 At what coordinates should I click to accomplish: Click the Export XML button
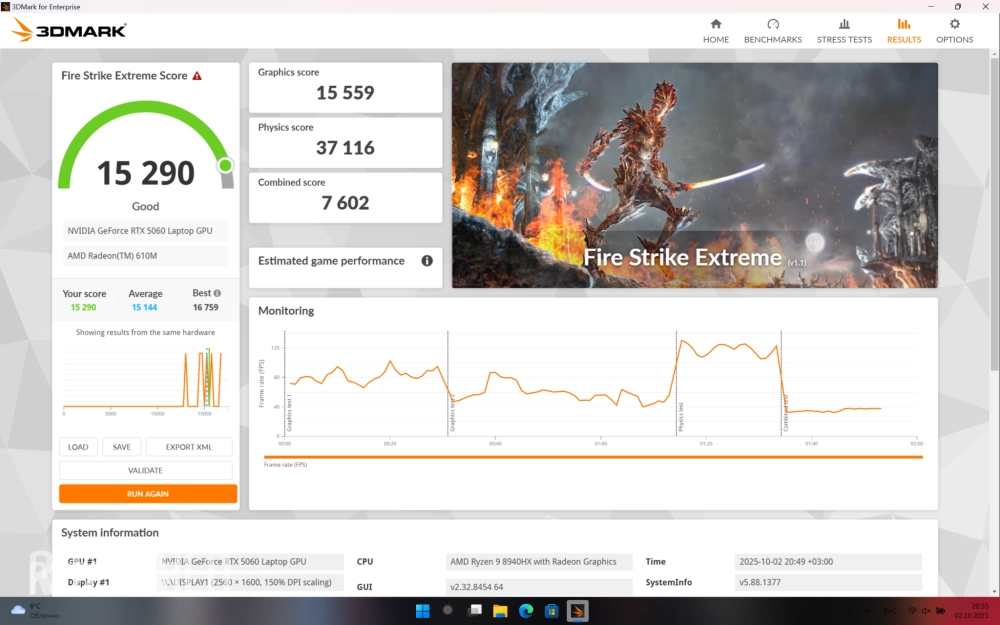189,447
